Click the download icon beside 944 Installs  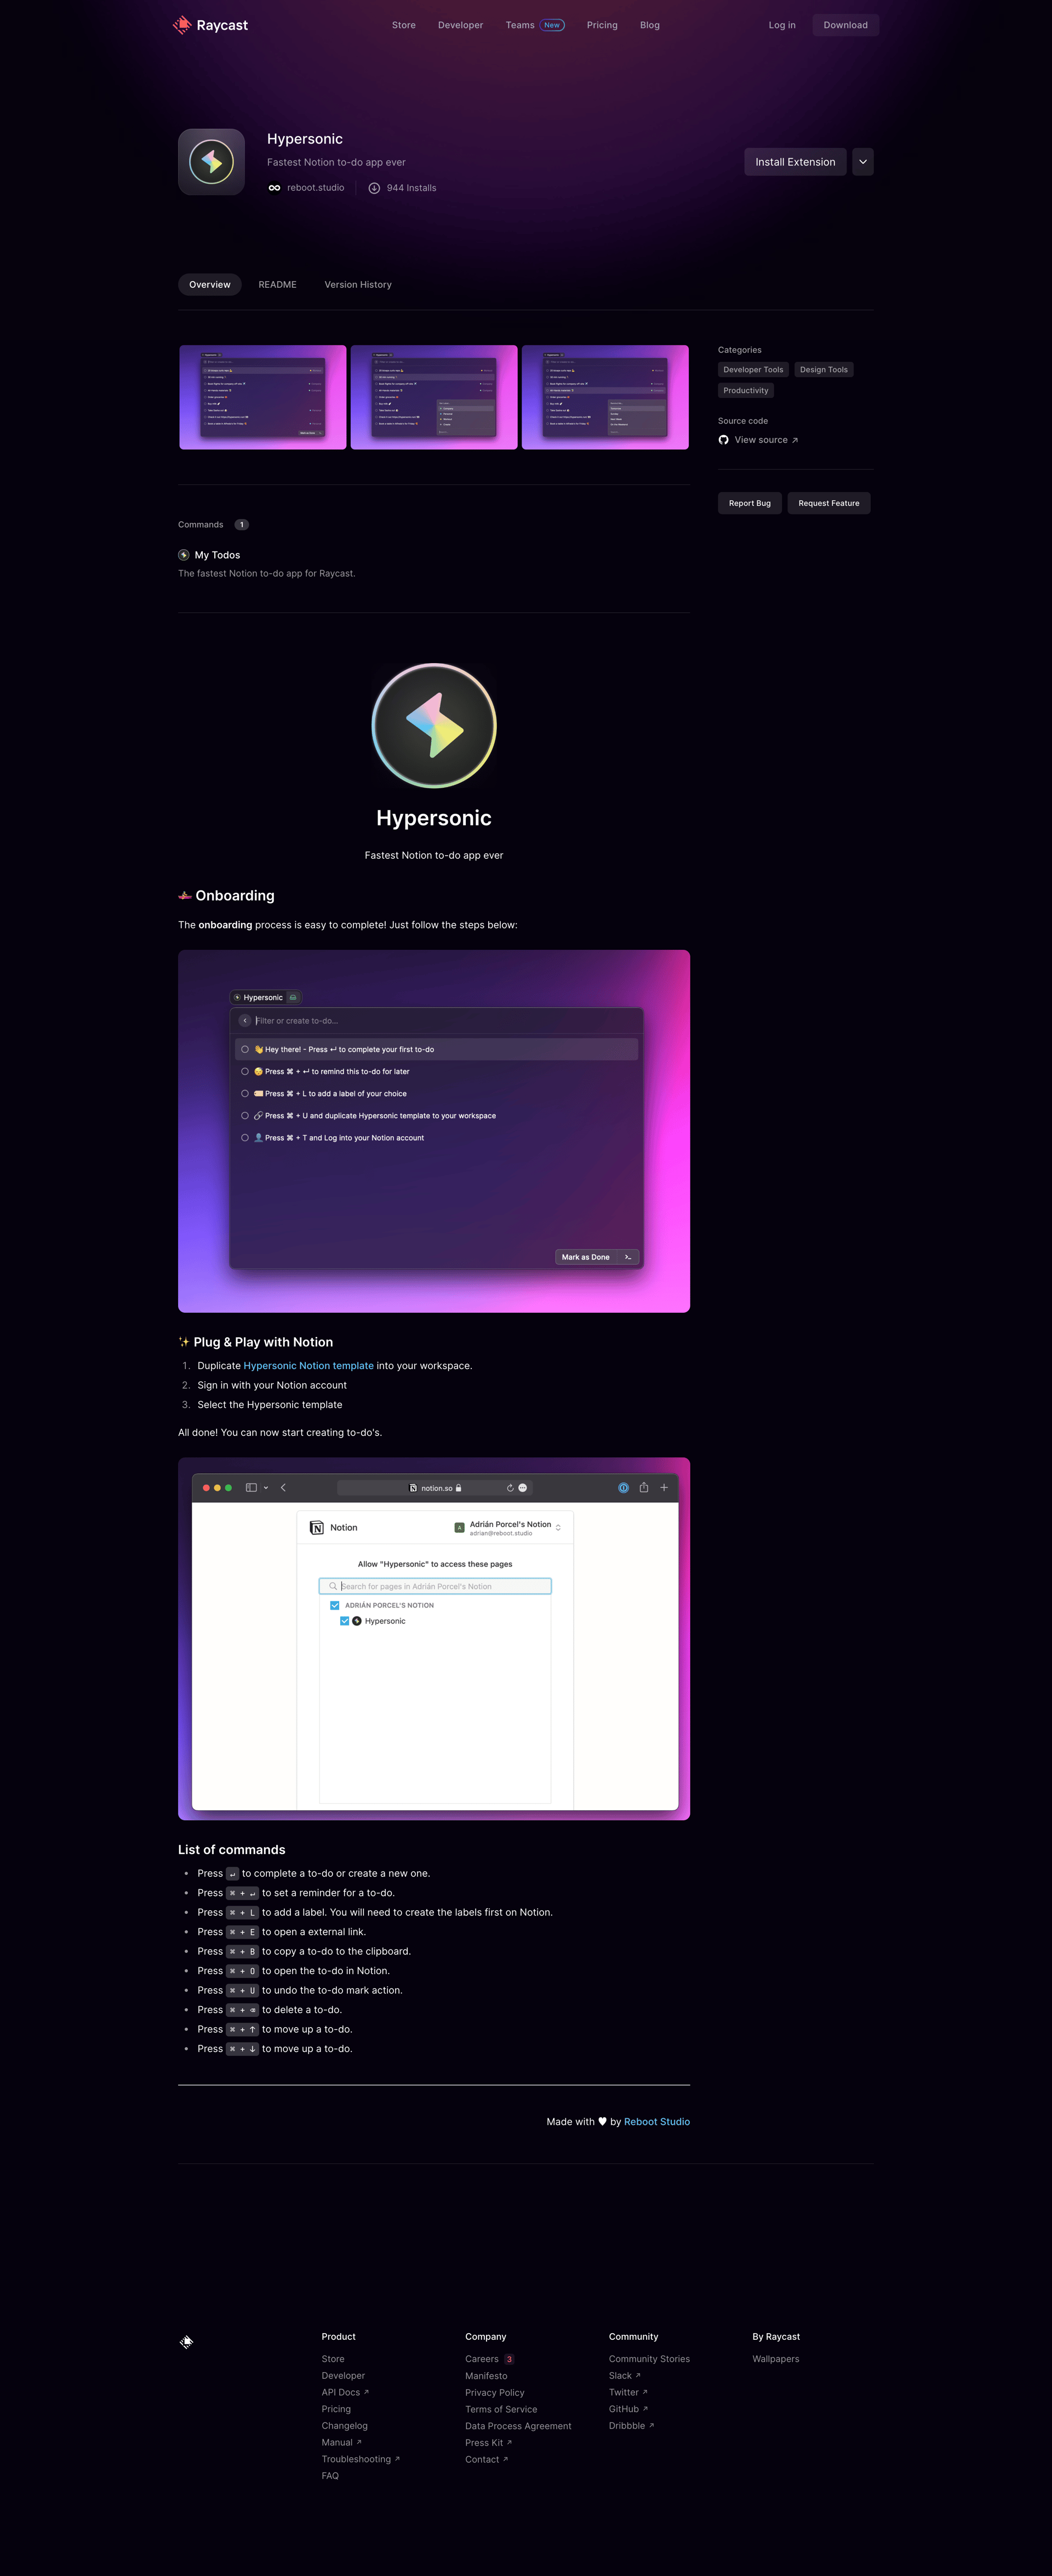coord(374,187)
